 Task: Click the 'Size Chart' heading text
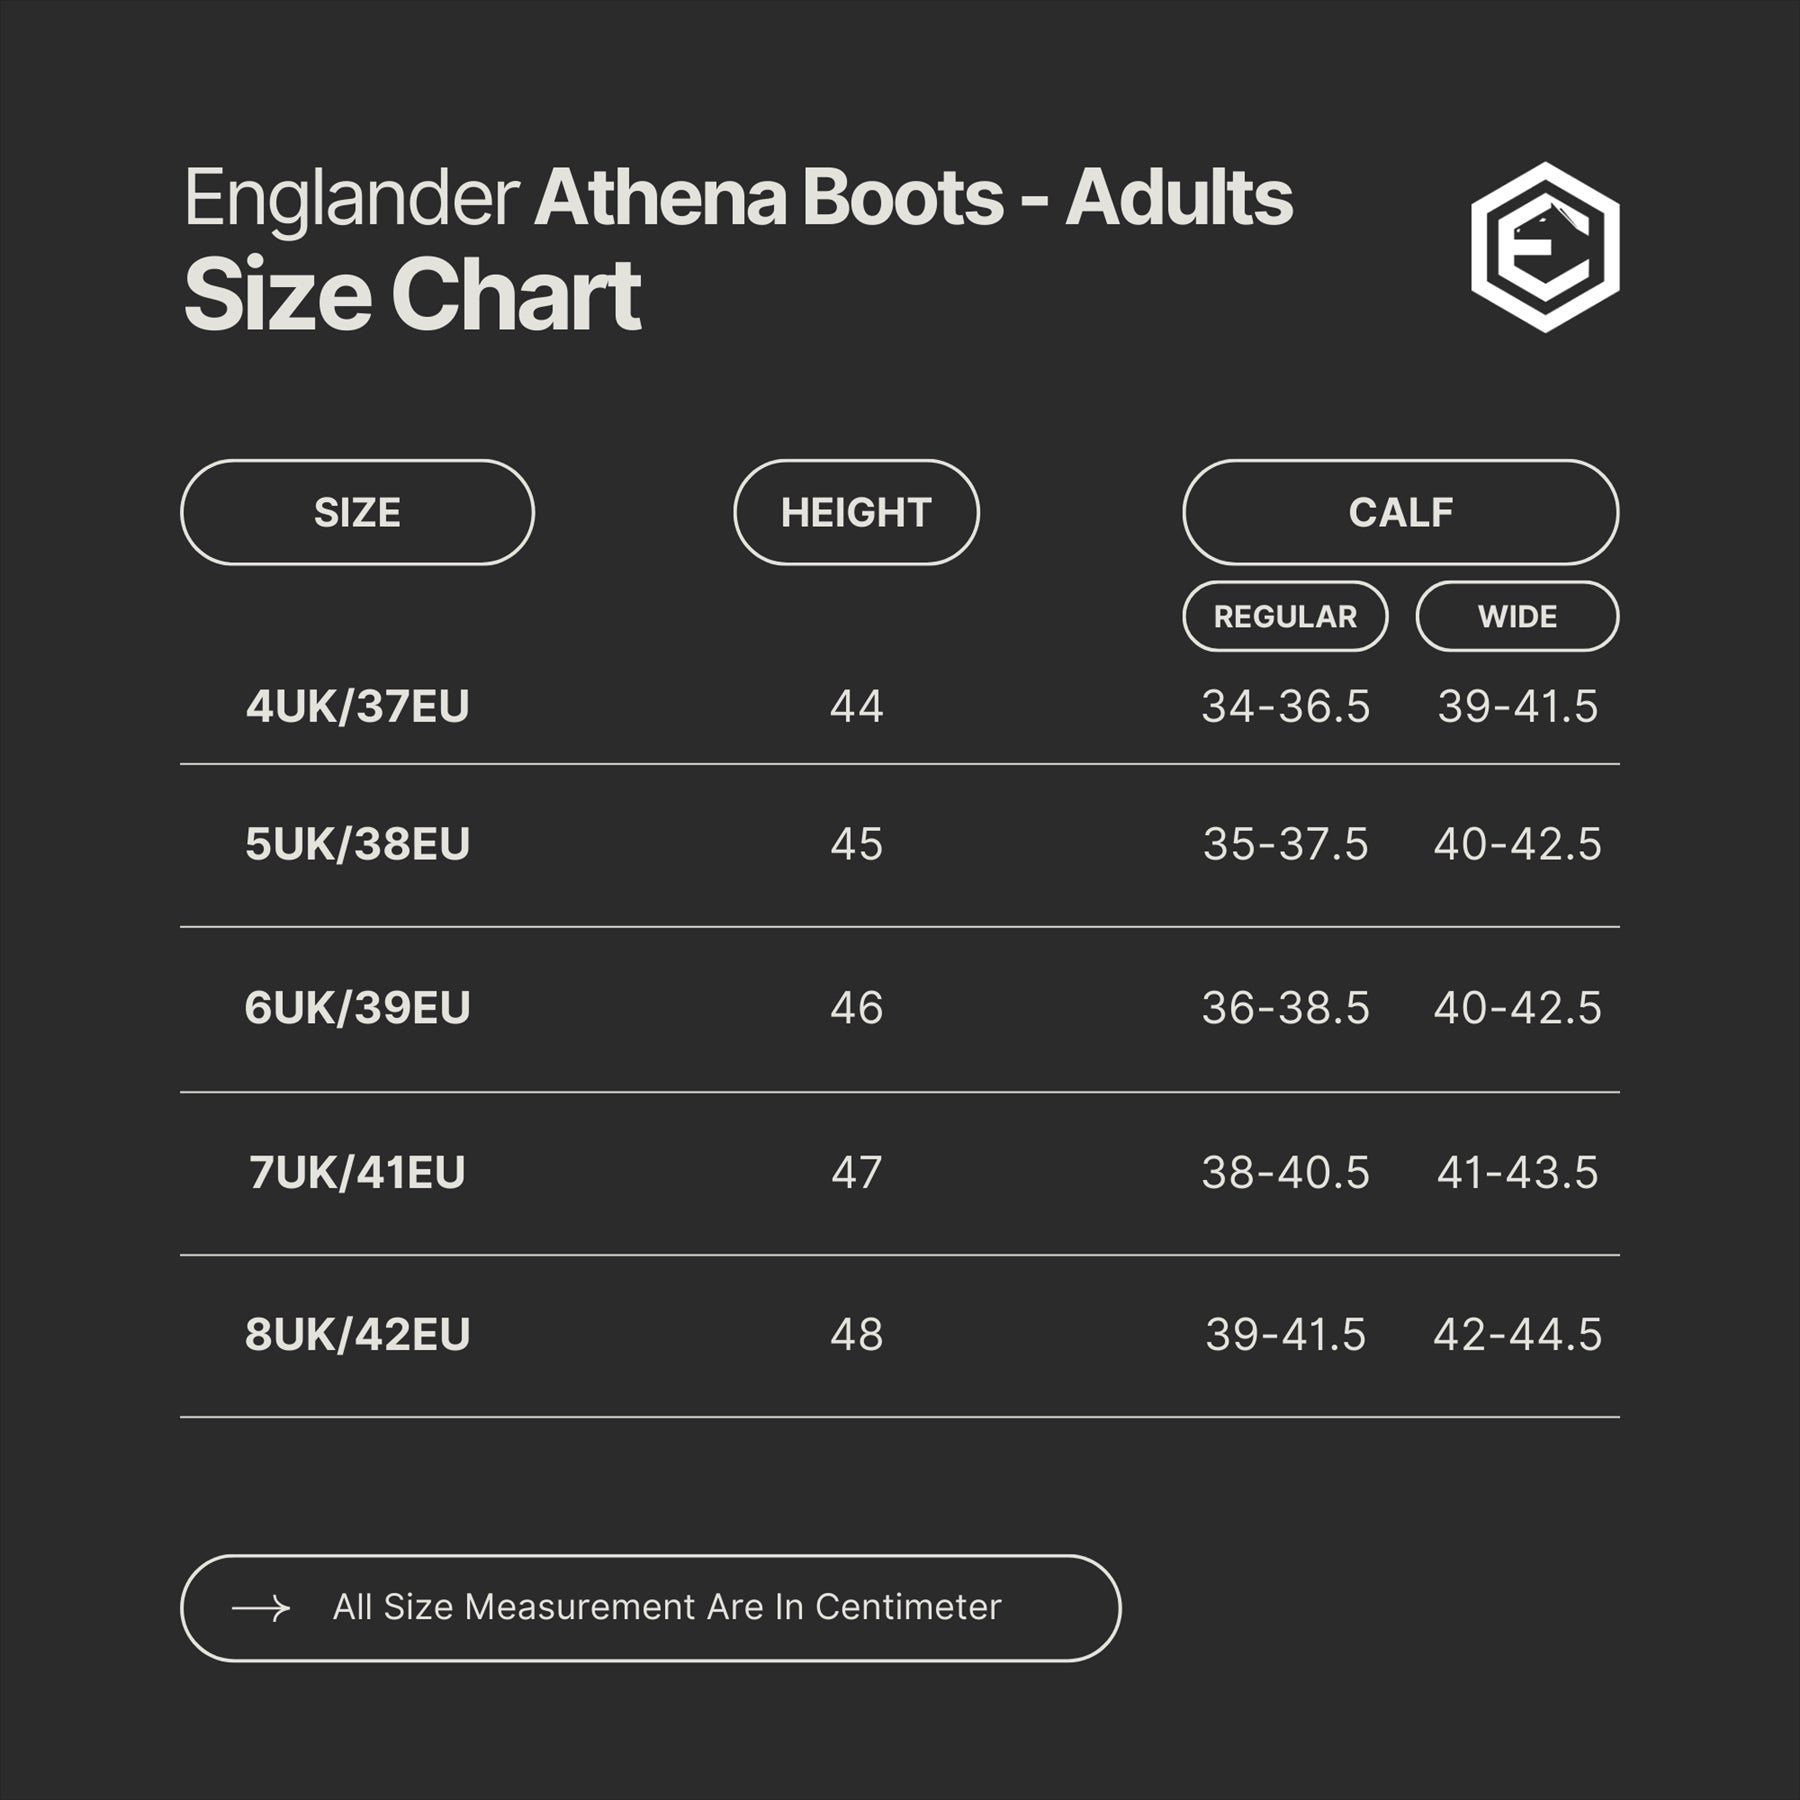coord(412,295)
